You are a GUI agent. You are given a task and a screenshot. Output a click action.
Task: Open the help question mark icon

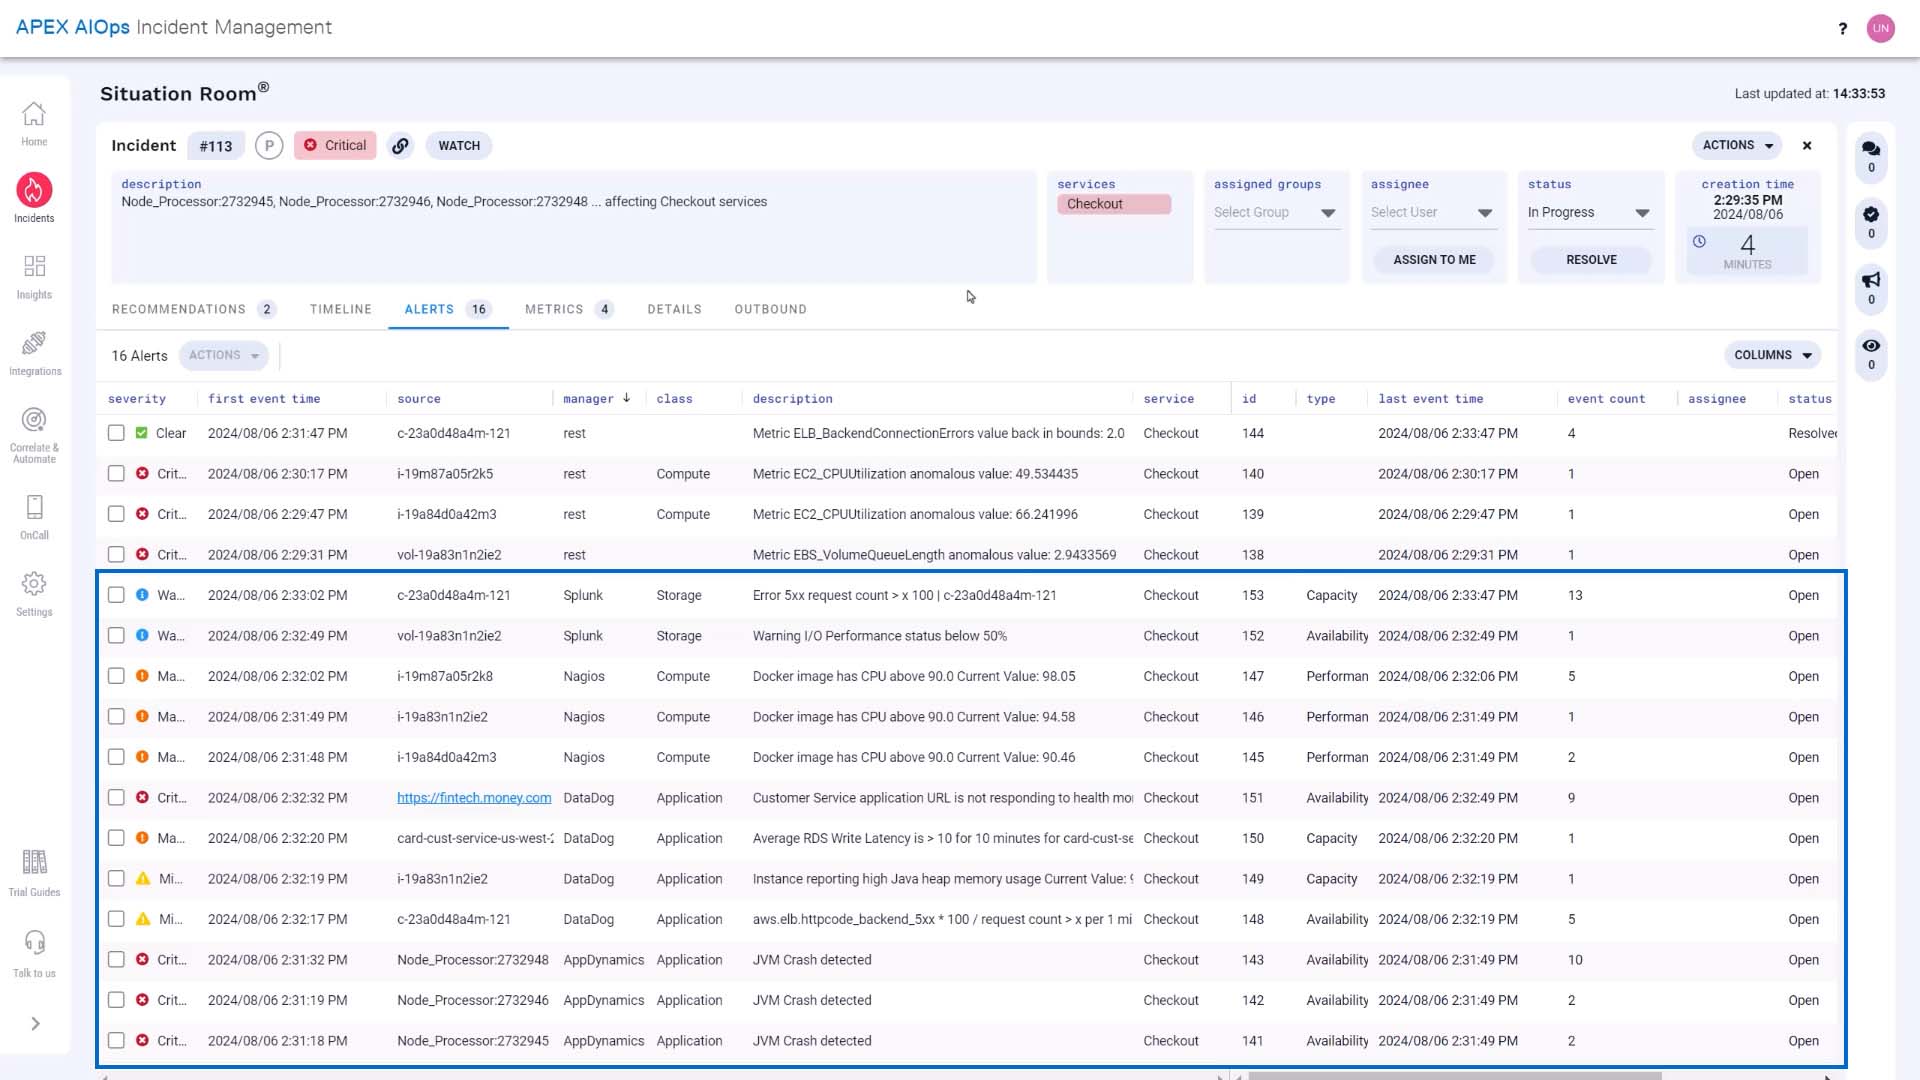(x=1842, y=28)
